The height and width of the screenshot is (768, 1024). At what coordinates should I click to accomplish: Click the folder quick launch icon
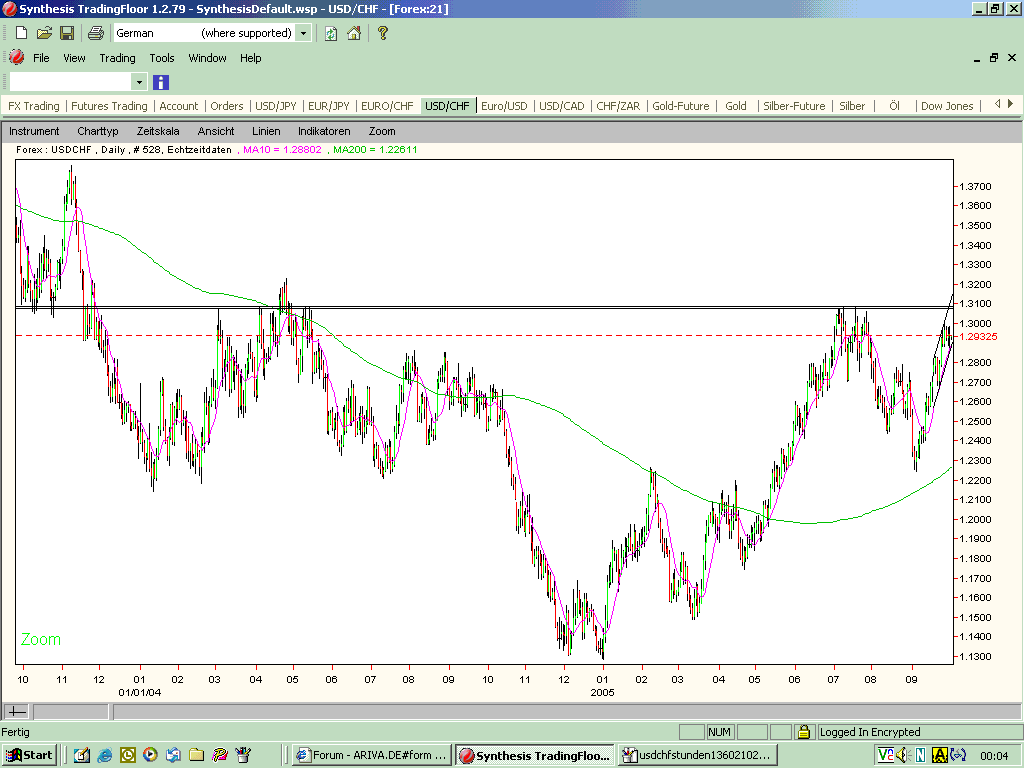197,755
